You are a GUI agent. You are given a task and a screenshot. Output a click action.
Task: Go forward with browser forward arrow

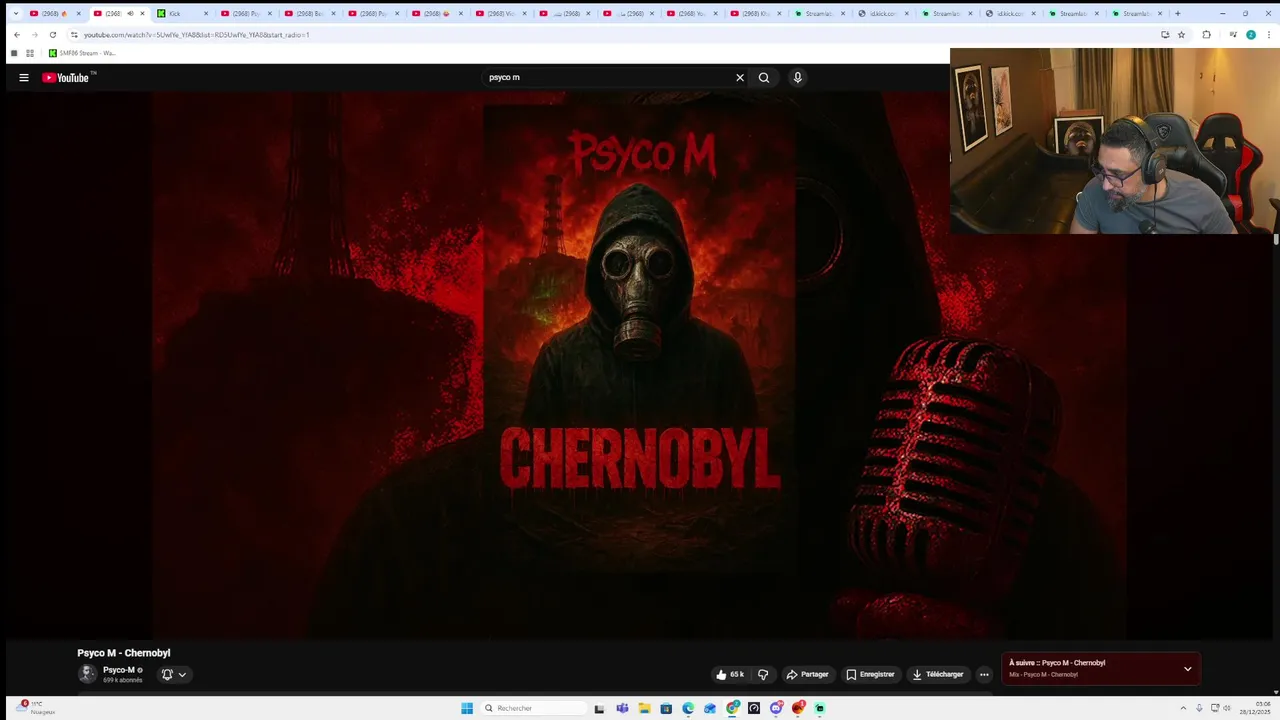(34, 35)
